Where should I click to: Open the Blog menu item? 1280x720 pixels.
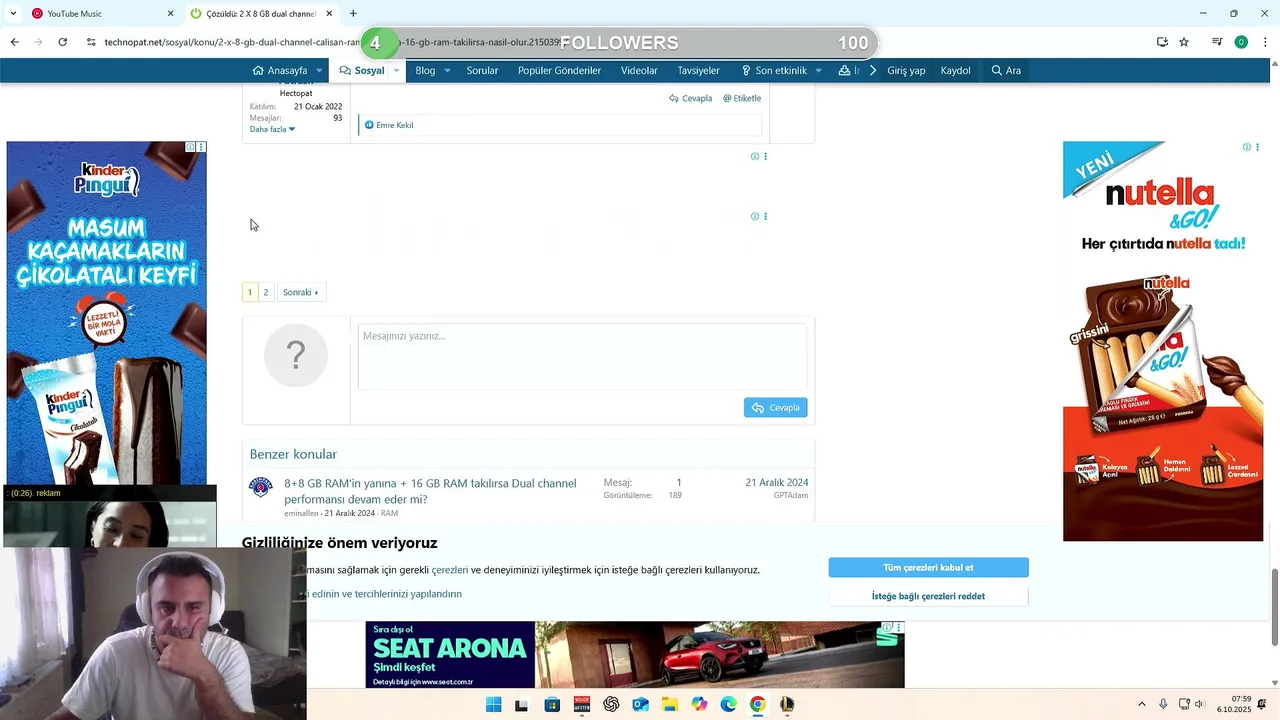click(425, 70)
